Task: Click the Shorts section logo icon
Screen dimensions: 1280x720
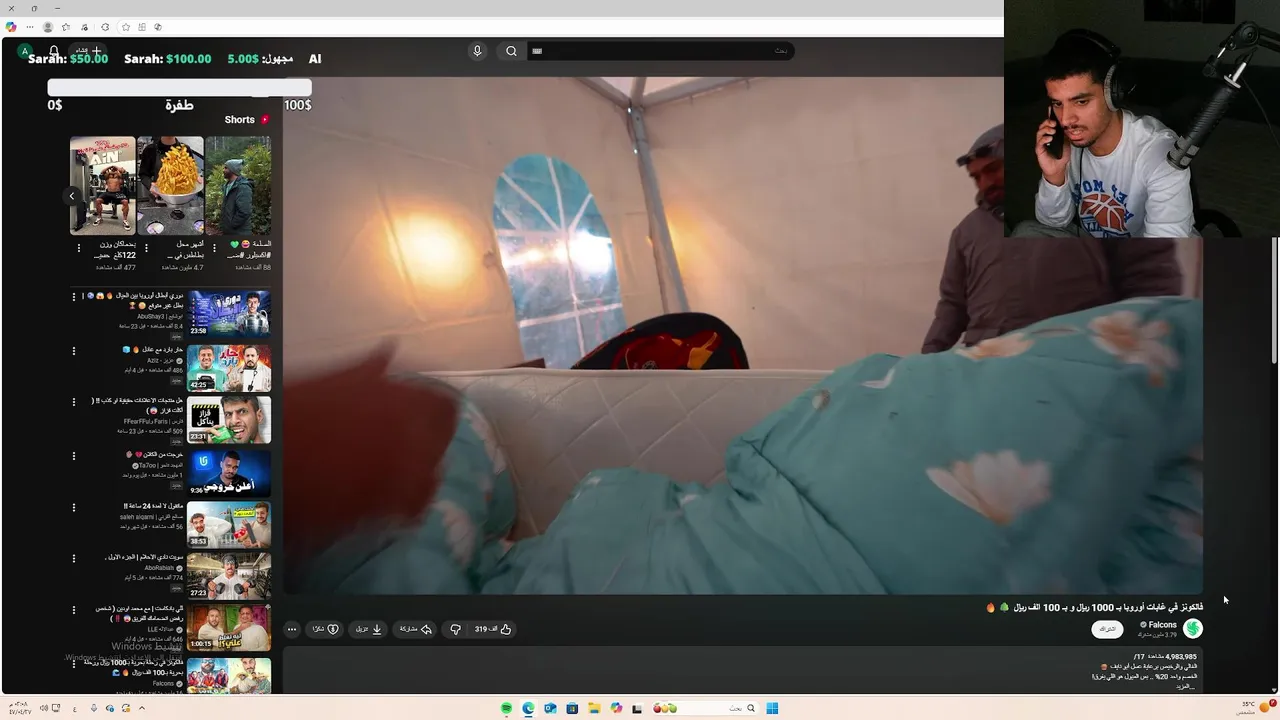Action: pyautogui.click(x=265, y=120)
